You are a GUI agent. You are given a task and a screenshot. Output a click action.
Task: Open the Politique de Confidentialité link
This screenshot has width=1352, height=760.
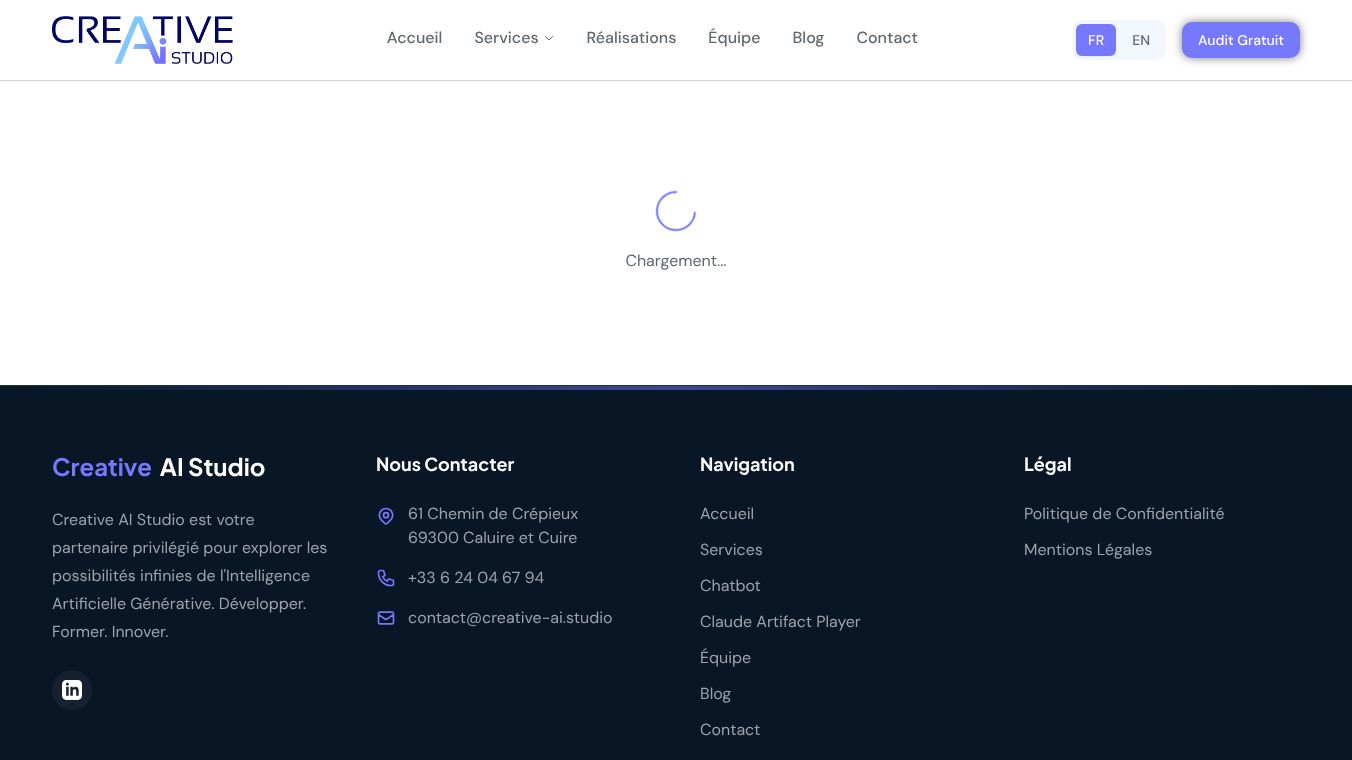(x=1124, y=514)
